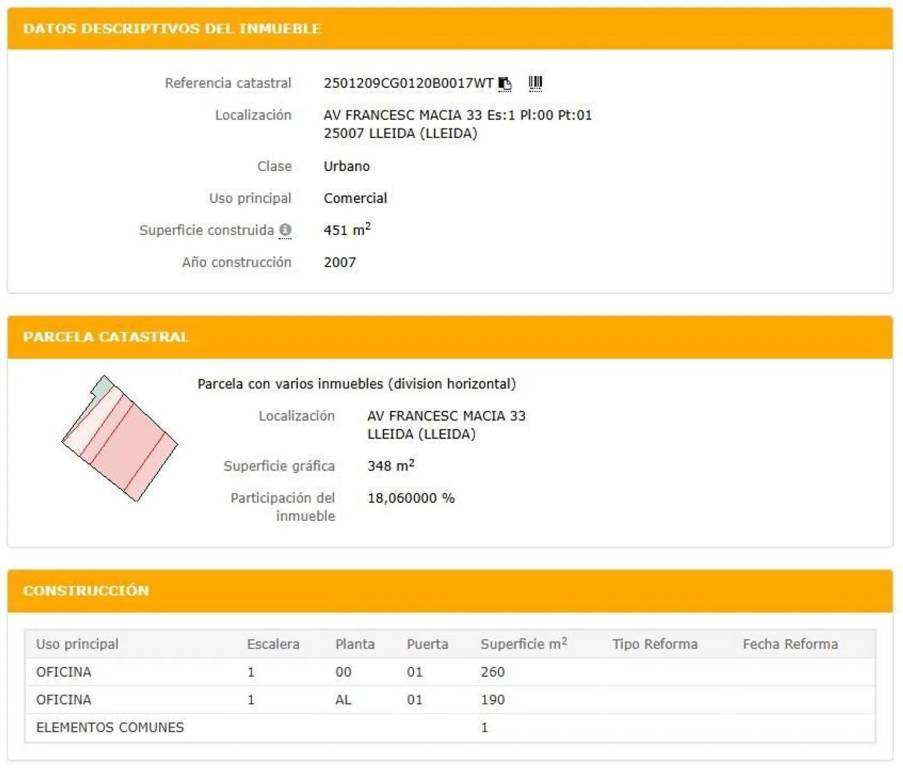Image resolution: width=903 pixels, height=768 pixels.
Task: Click the Uso principal column header
Action: 77,644
